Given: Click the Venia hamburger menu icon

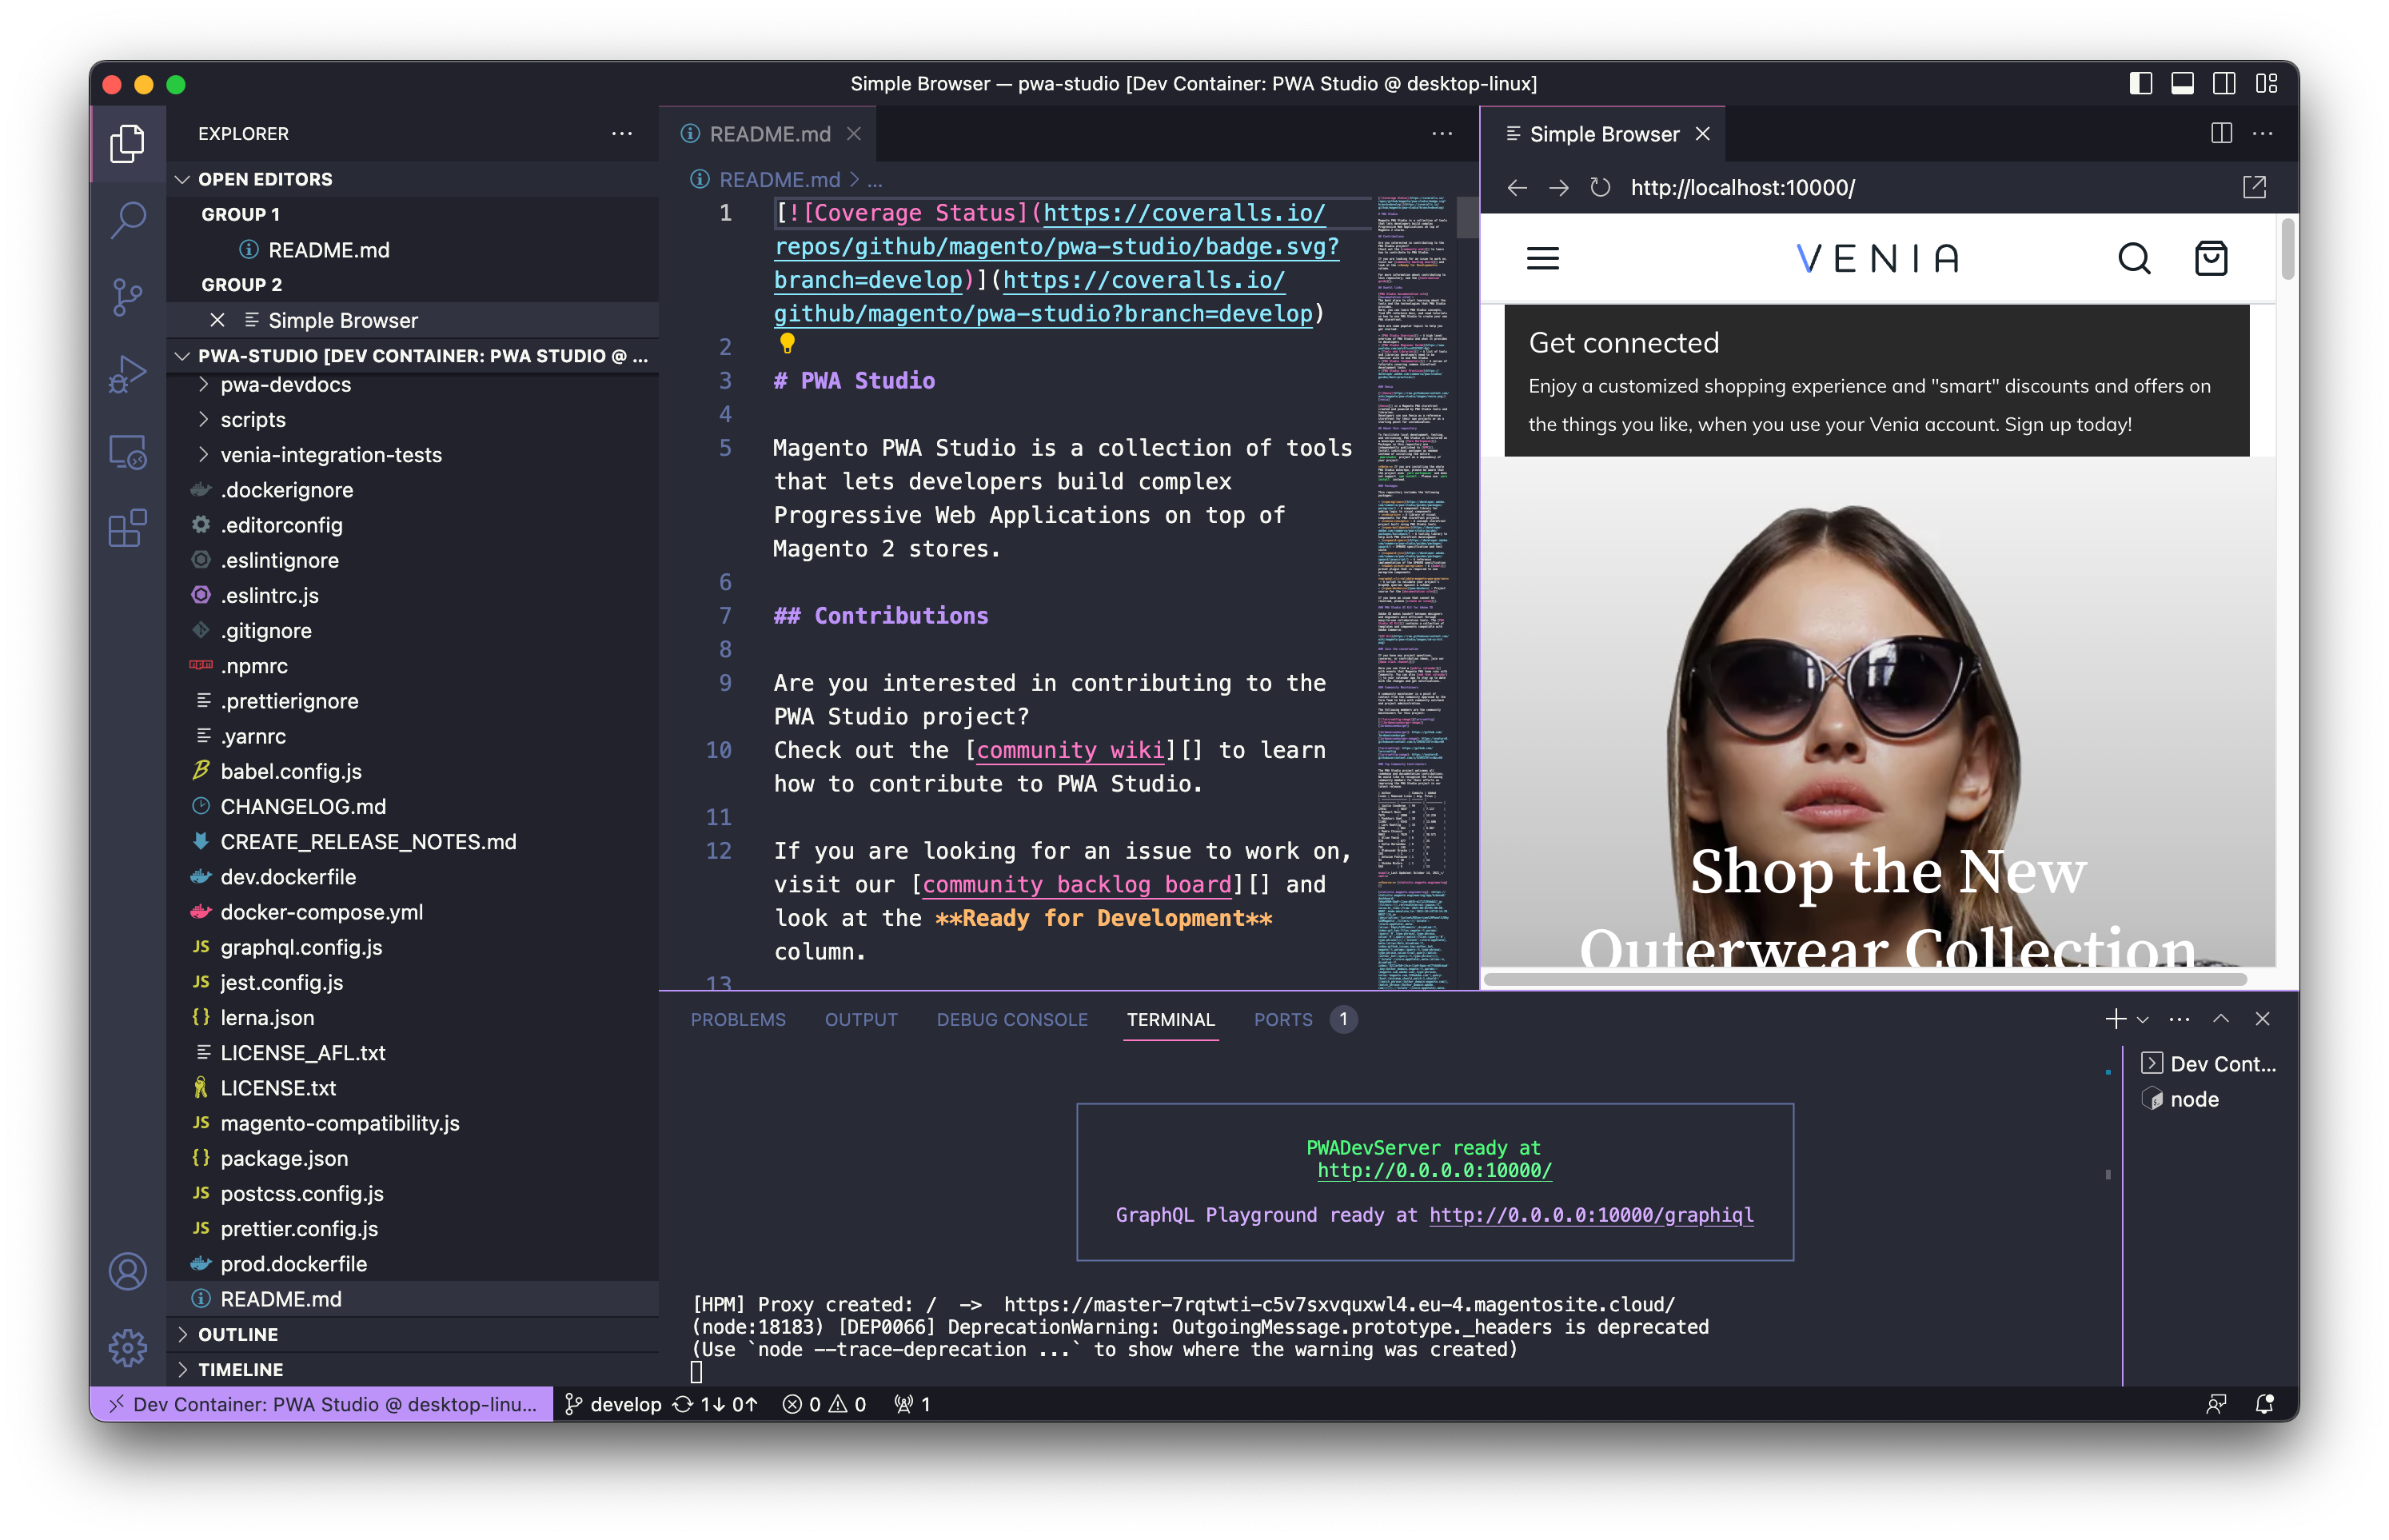Looking at the screenshot, I should tap(1543, 257).
